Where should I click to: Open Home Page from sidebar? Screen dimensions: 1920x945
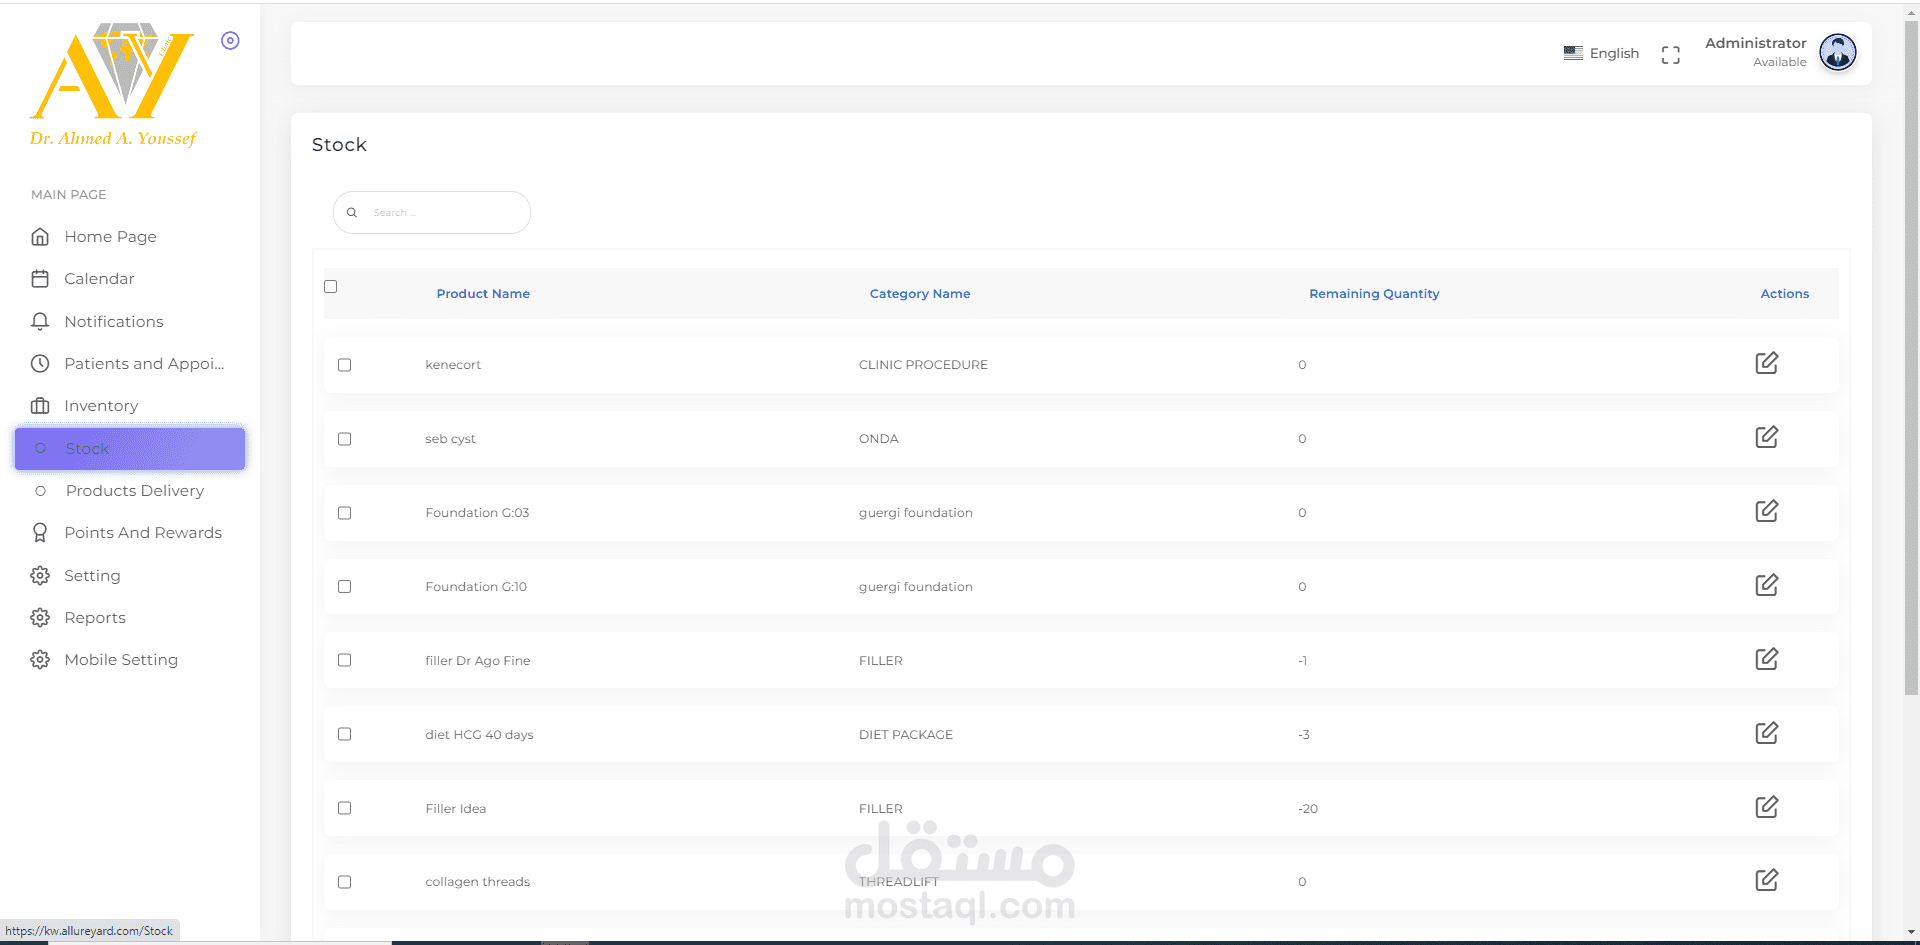pyautogui.click(x=130, y=237)
